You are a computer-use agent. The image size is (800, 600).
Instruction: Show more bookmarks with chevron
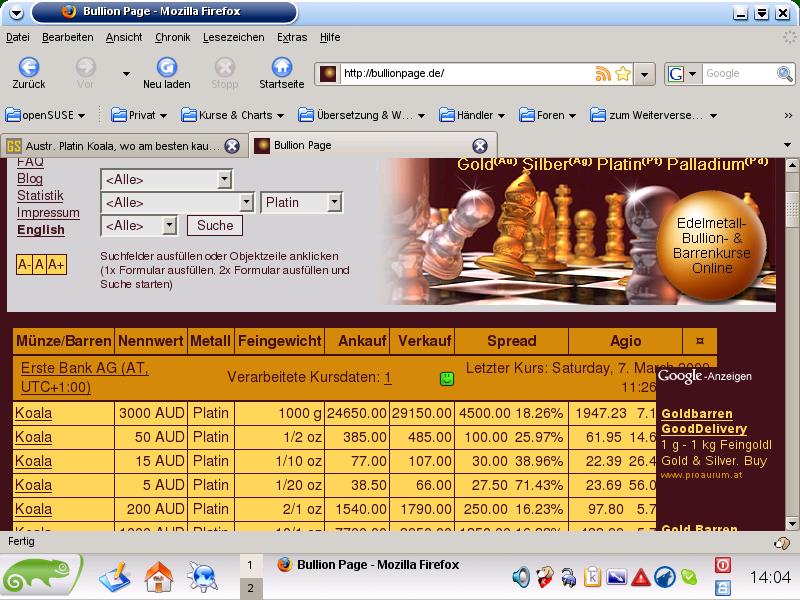click(788, 116)
